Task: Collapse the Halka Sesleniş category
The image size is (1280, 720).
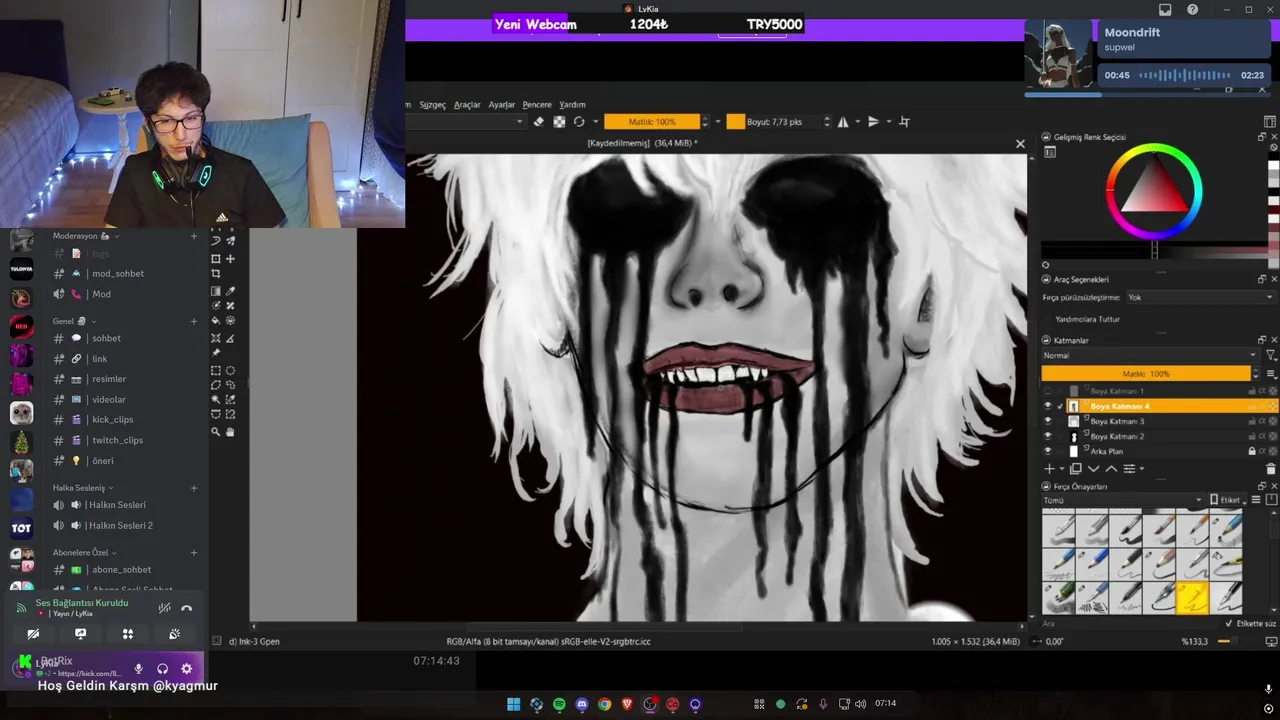Action: 83,488
